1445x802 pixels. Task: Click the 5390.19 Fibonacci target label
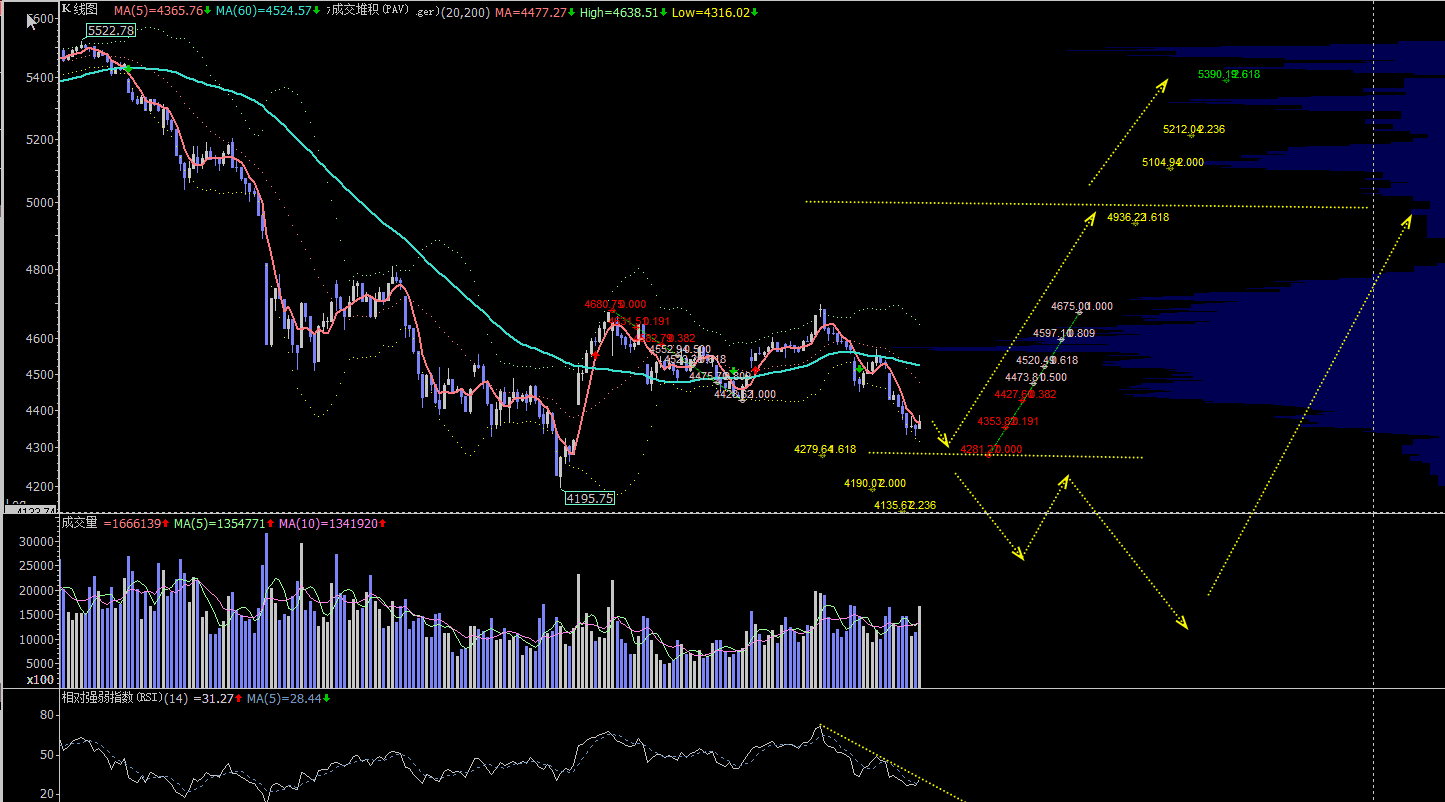[1228, 75]
